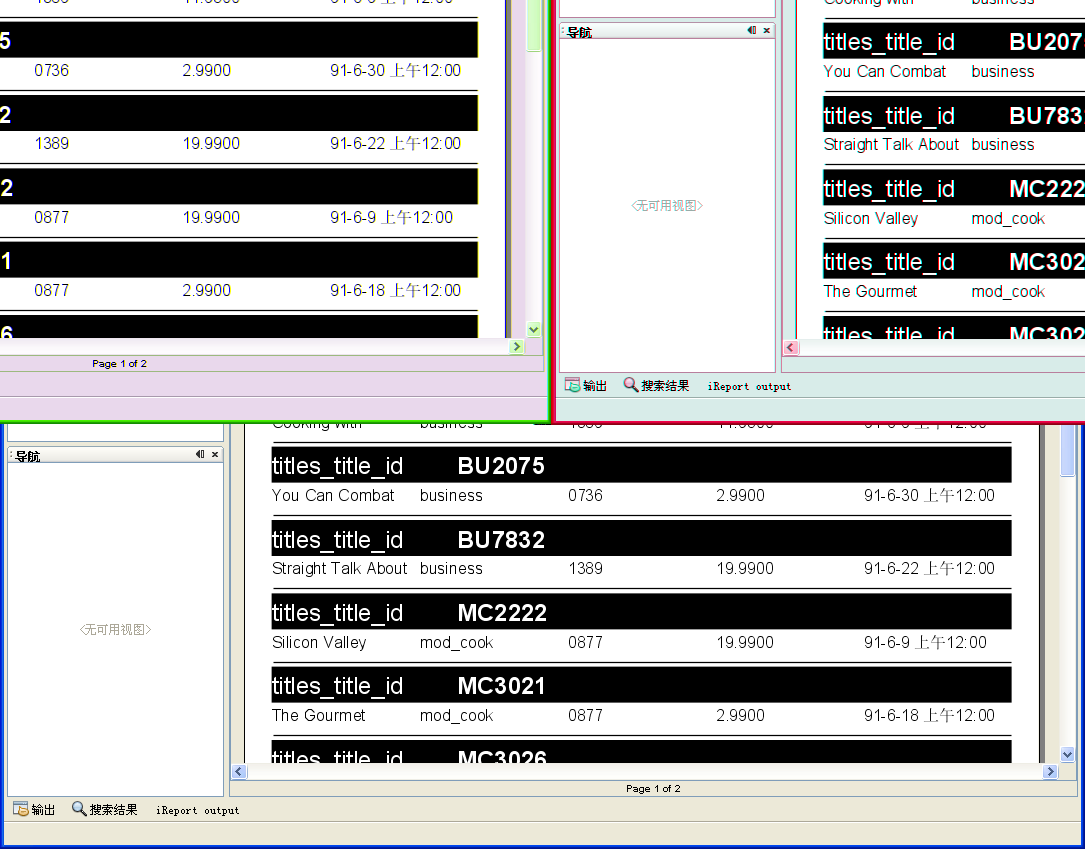The image size is (1085, 849).
Task: Click 'Straight Talk About' in the bottom window
Action: click(x=340, y=569)
